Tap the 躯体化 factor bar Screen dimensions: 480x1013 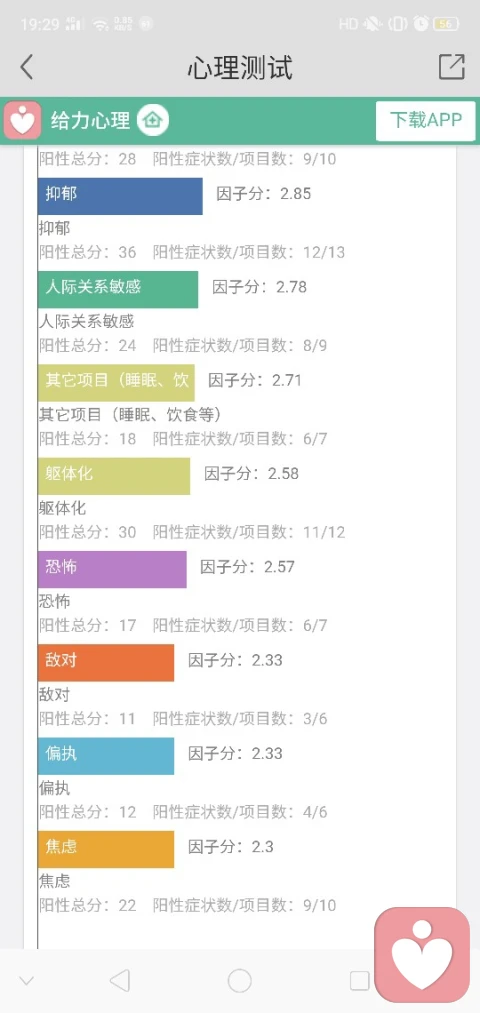(x=114, y=476)
